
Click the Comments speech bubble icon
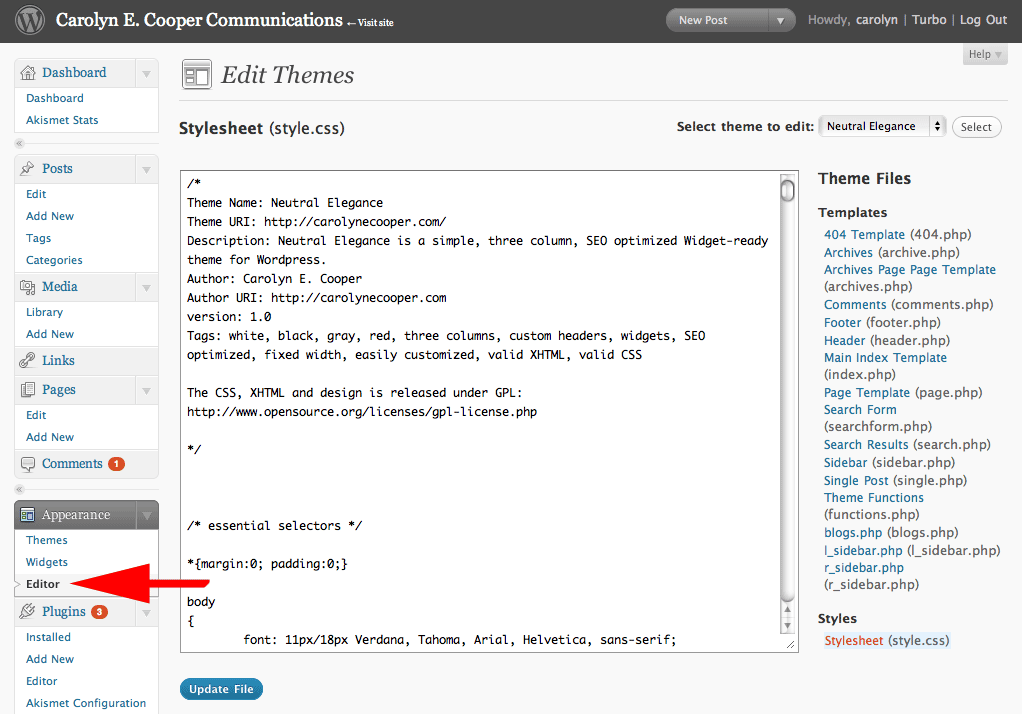tap(27, 463)
